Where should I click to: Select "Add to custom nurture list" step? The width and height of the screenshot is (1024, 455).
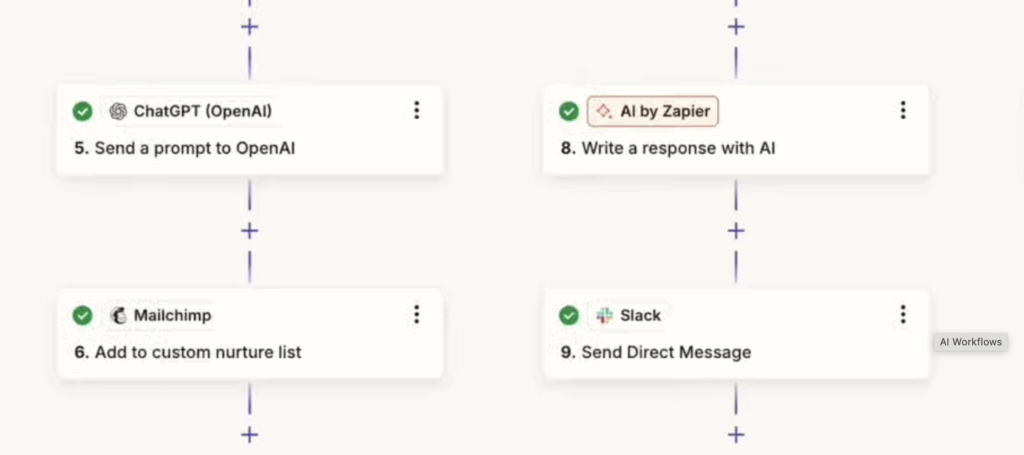pos(198,352)
